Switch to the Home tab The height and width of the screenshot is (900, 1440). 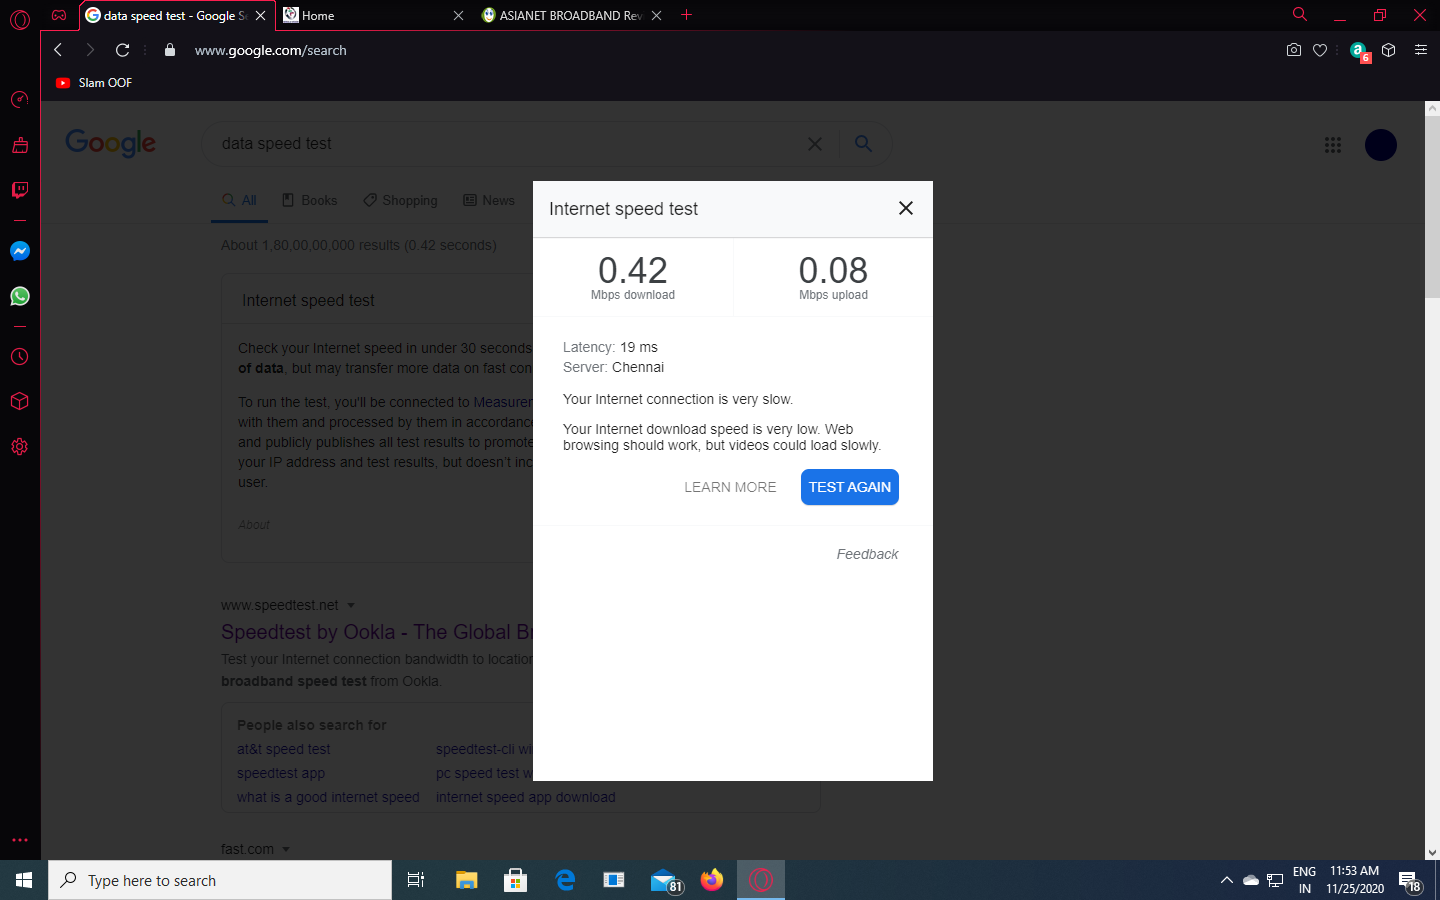point(370,15)
